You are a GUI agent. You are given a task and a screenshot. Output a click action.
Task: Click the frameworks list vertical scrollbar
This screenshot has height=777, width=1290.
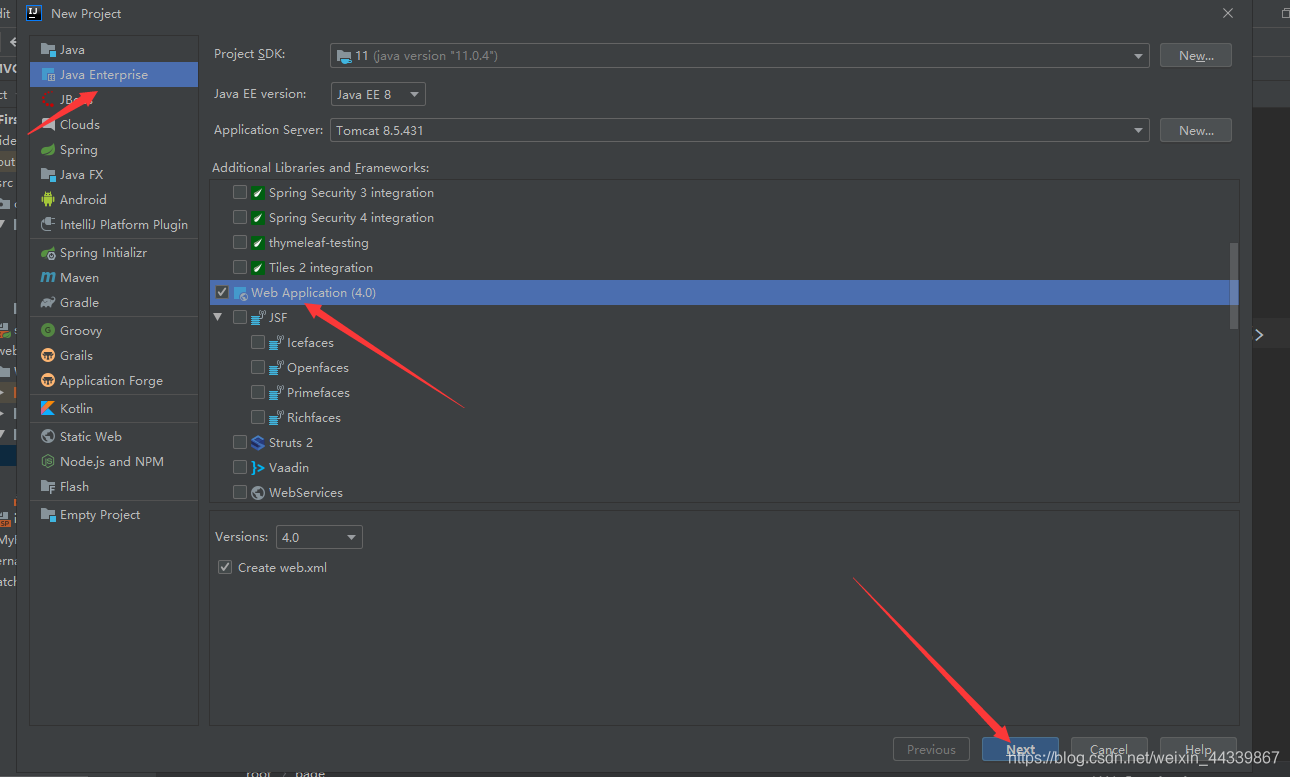(1234, 285)
